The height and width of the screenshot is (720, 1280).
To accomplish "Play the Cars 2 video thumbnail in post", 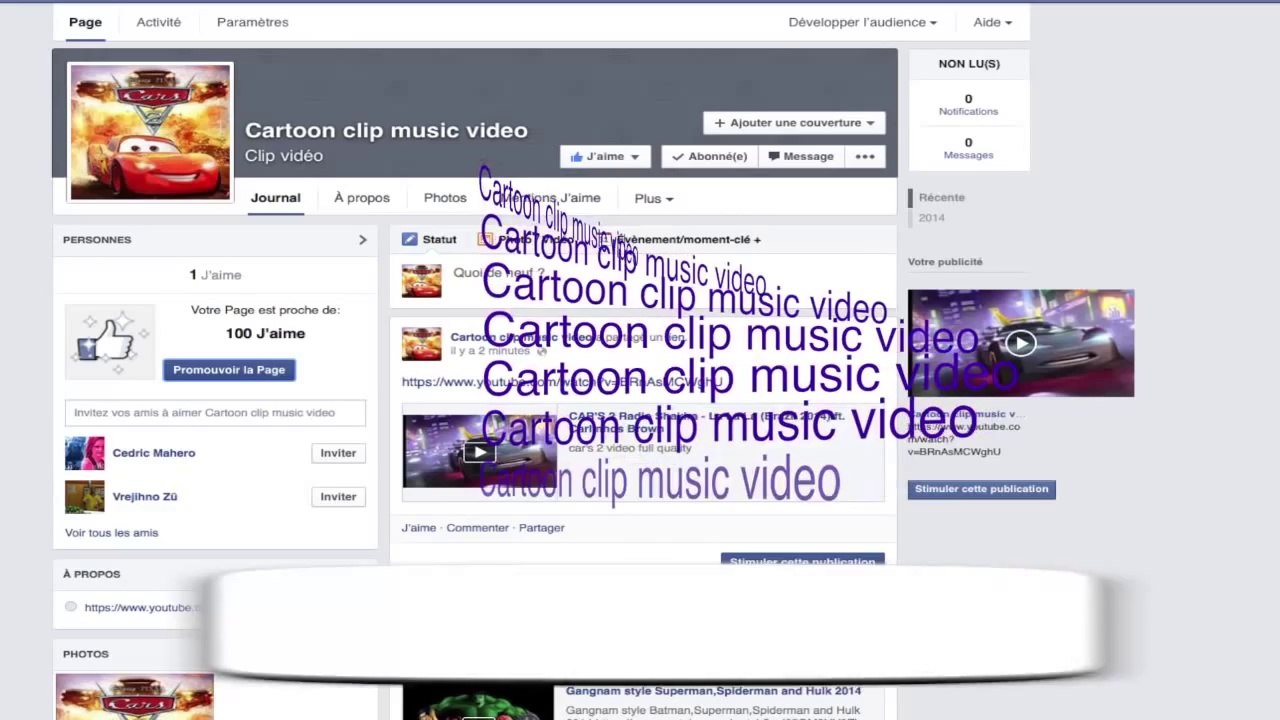I will [478, 452].
